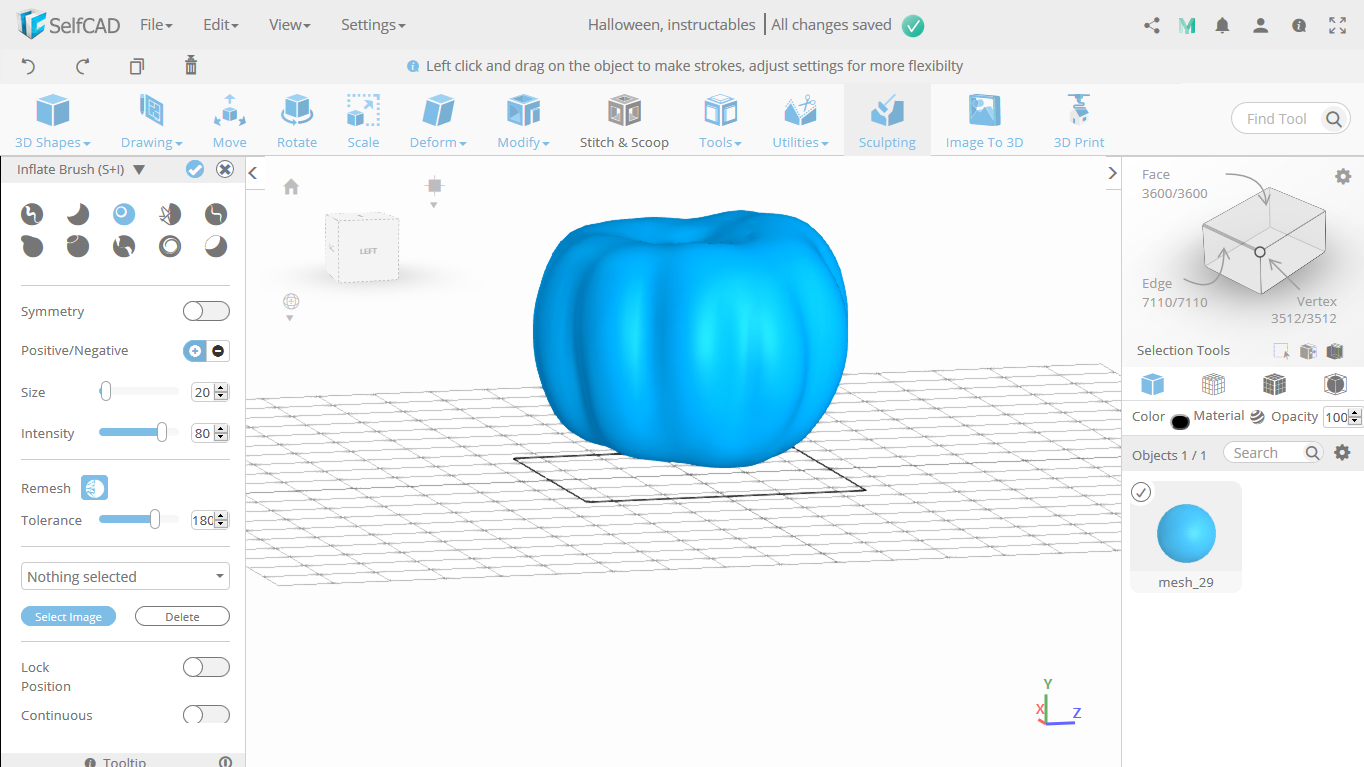Screen dimensions: 1364x767
Task: Open the Drawing dropdown
Action: coord(151,121)
